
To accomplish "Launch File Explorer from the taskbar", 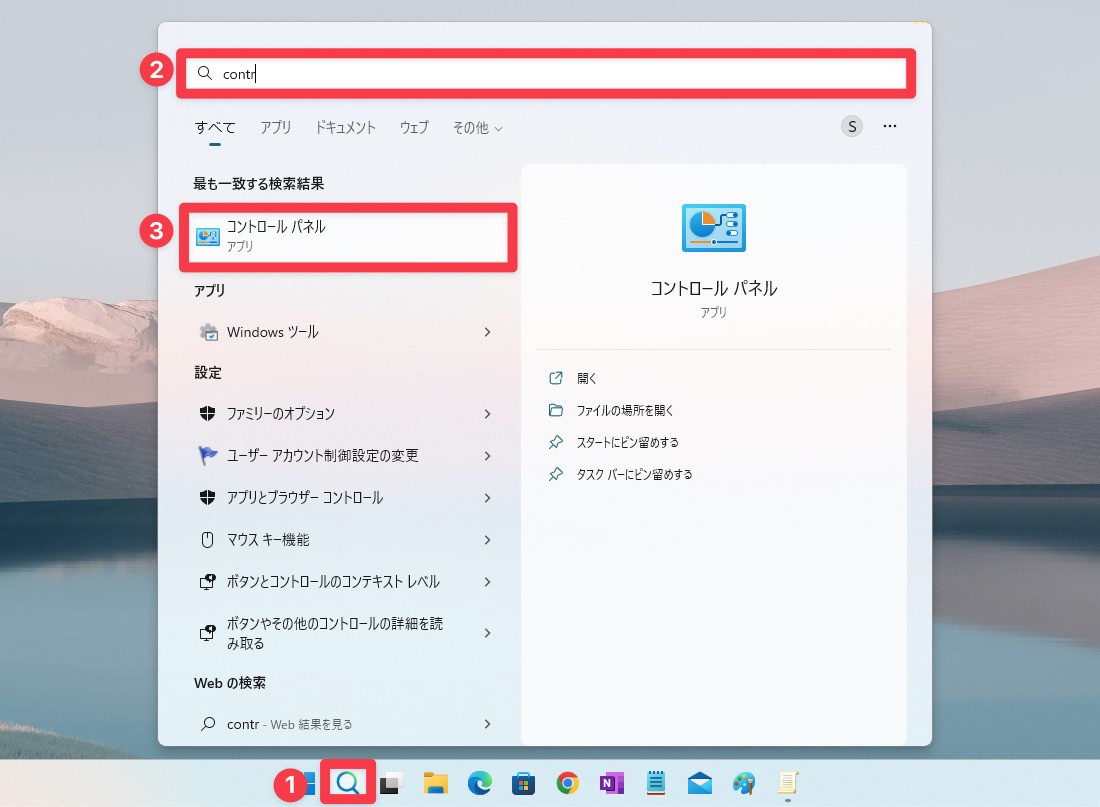I will click(x=436, y=783).
